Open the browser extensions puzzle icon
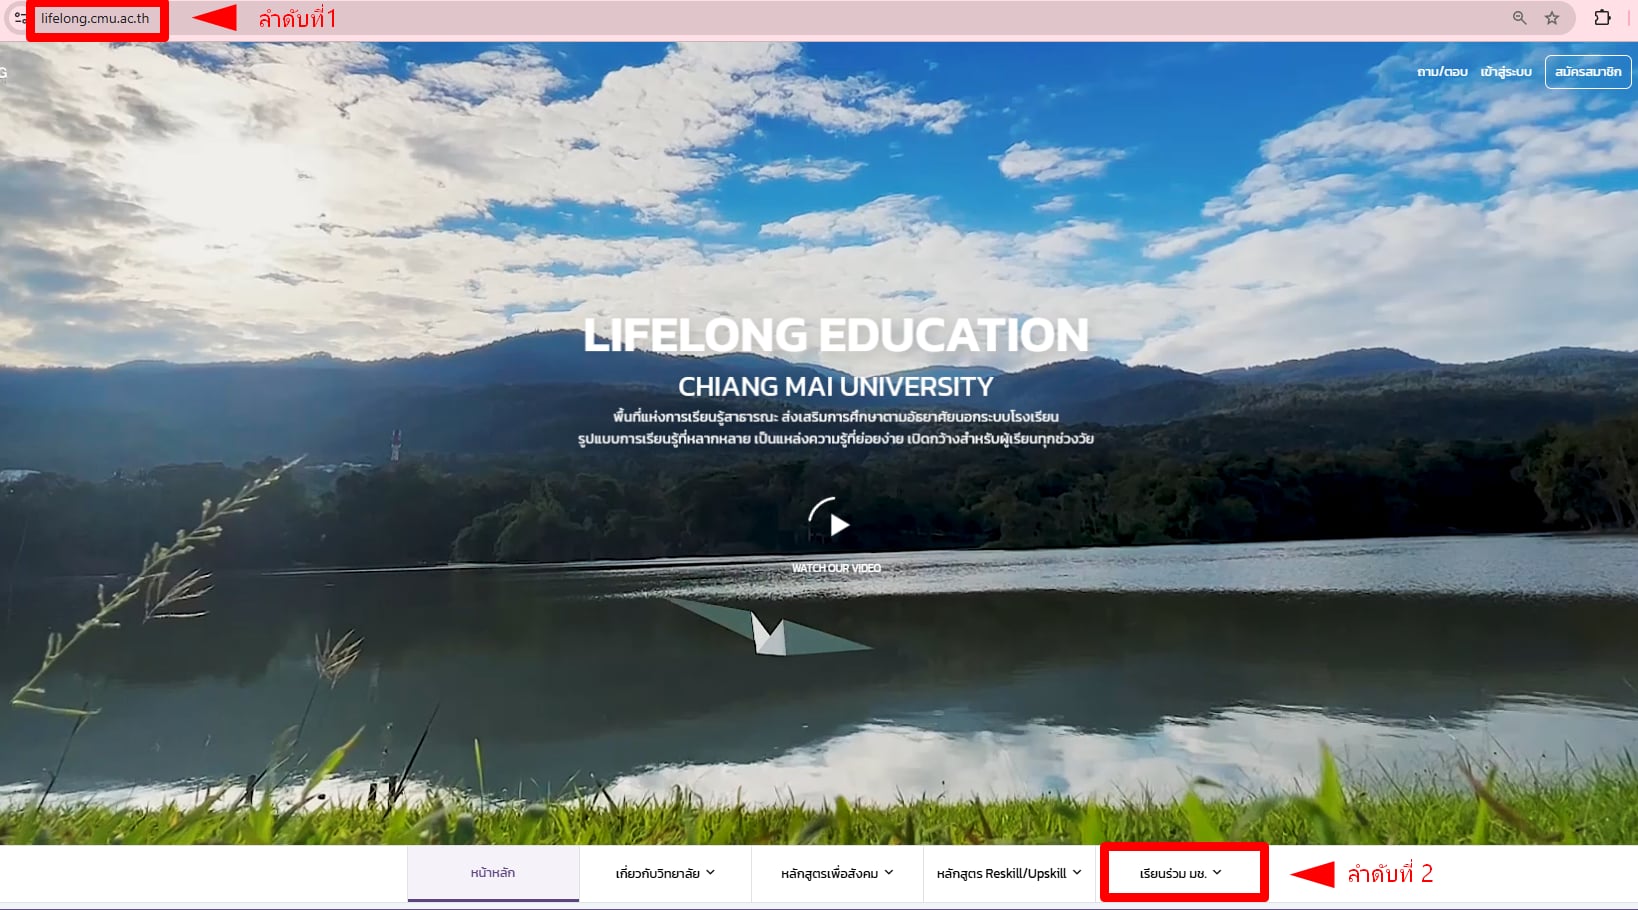 pos(1603,18)
